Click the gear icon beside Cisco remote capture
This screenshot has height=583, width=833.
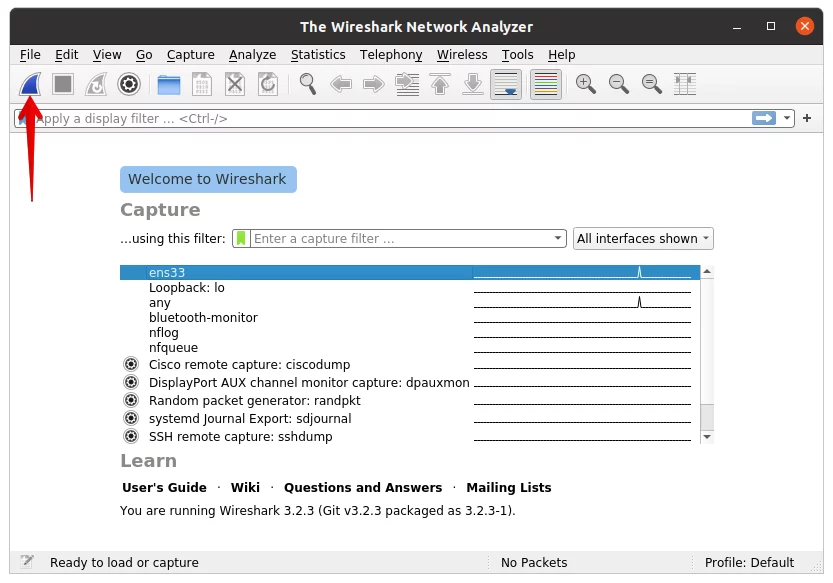tap(131, 364)
